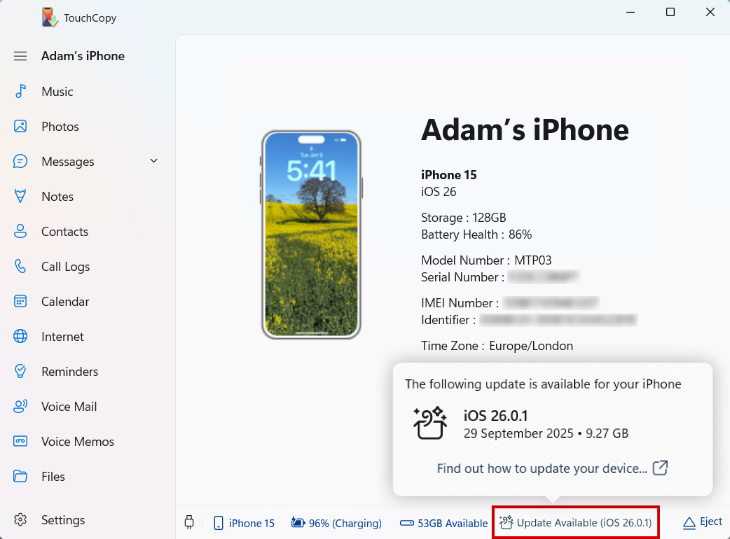The image size is (730, 539).
Task: Click the Call Logs phone icon
Action: pos(20,266)
